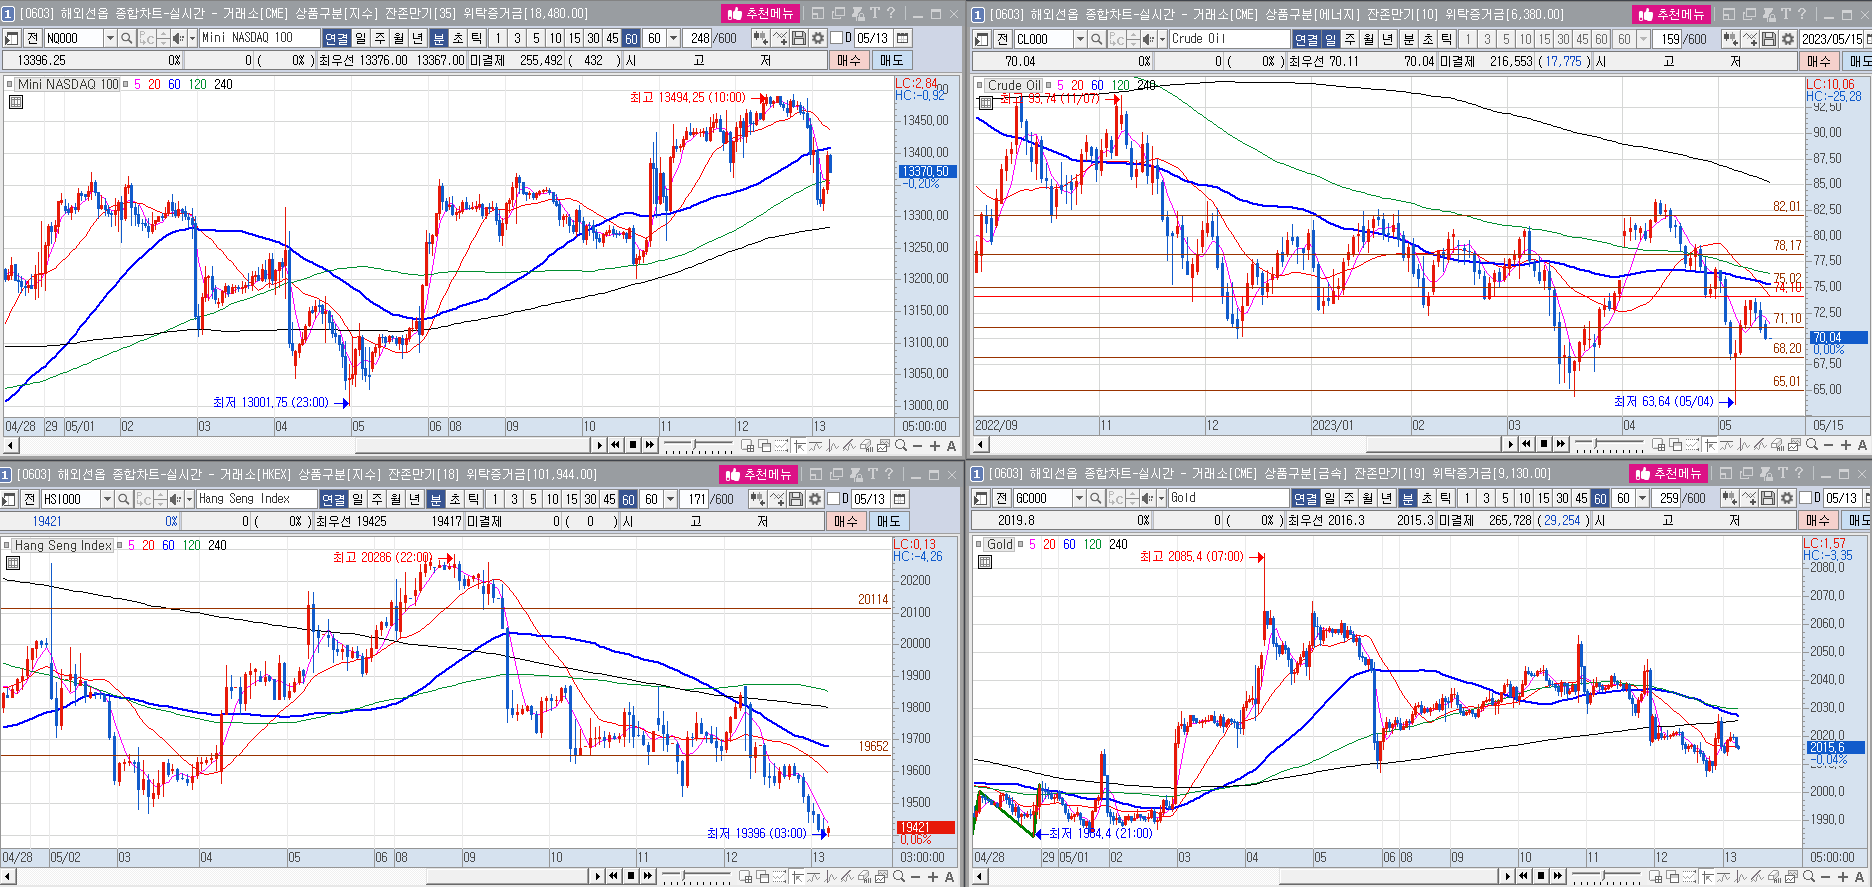Open CL000 symbol dropdown
This screenshot has height=887, width=1872.
(1079, 38)
